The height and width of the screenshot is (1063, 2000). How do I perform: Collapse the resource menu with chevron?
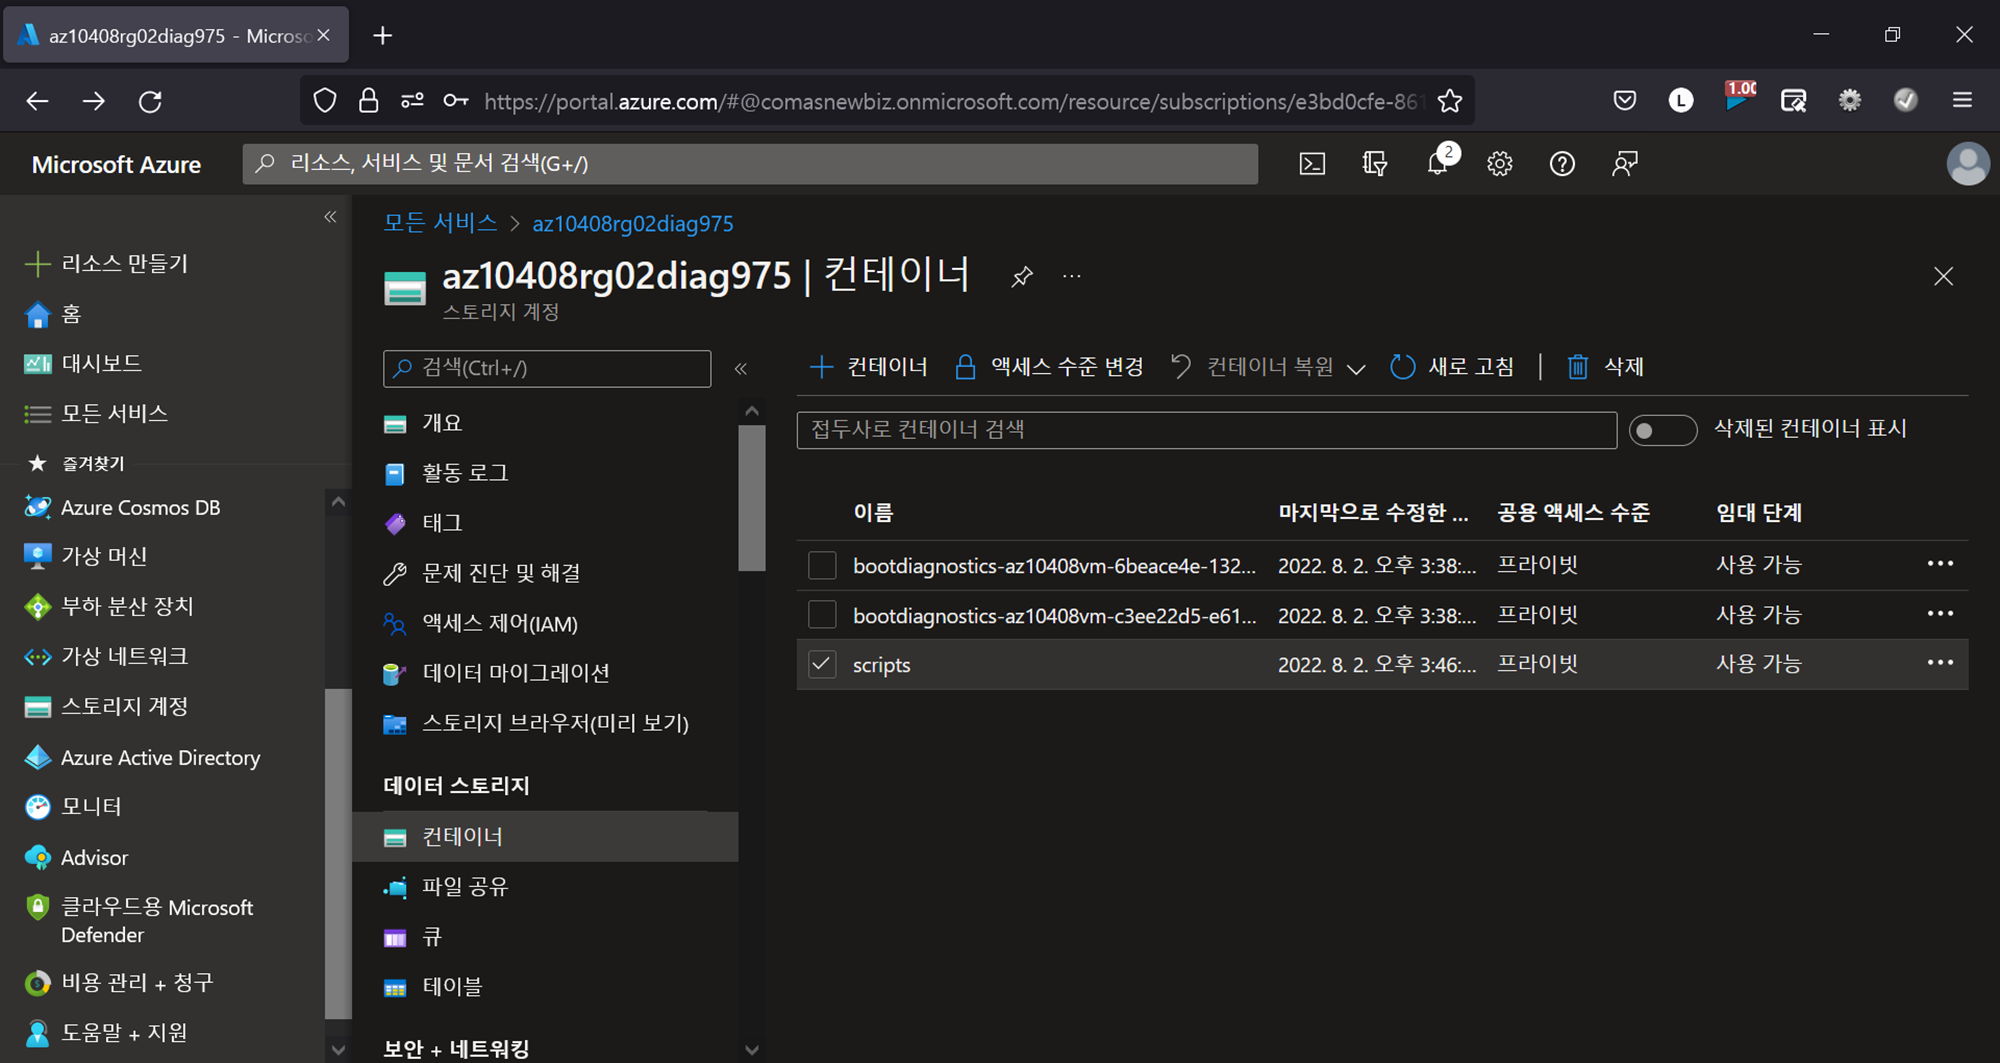(x=741, y=369)
